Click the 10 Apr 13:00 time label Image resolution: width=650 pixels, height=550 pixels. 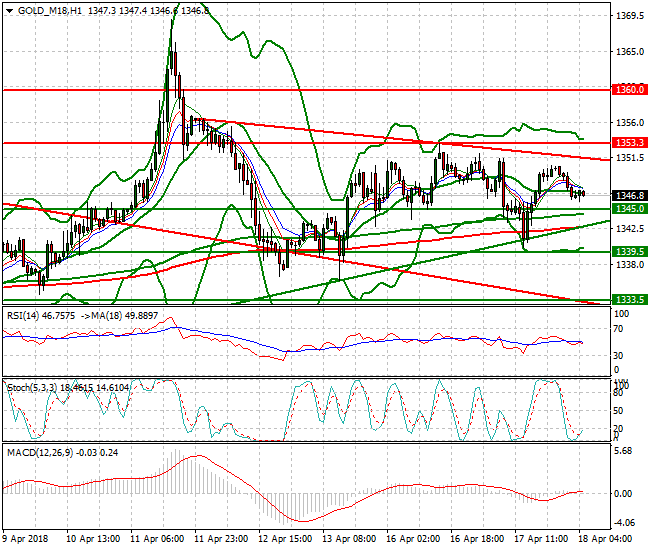pos(93,539)
